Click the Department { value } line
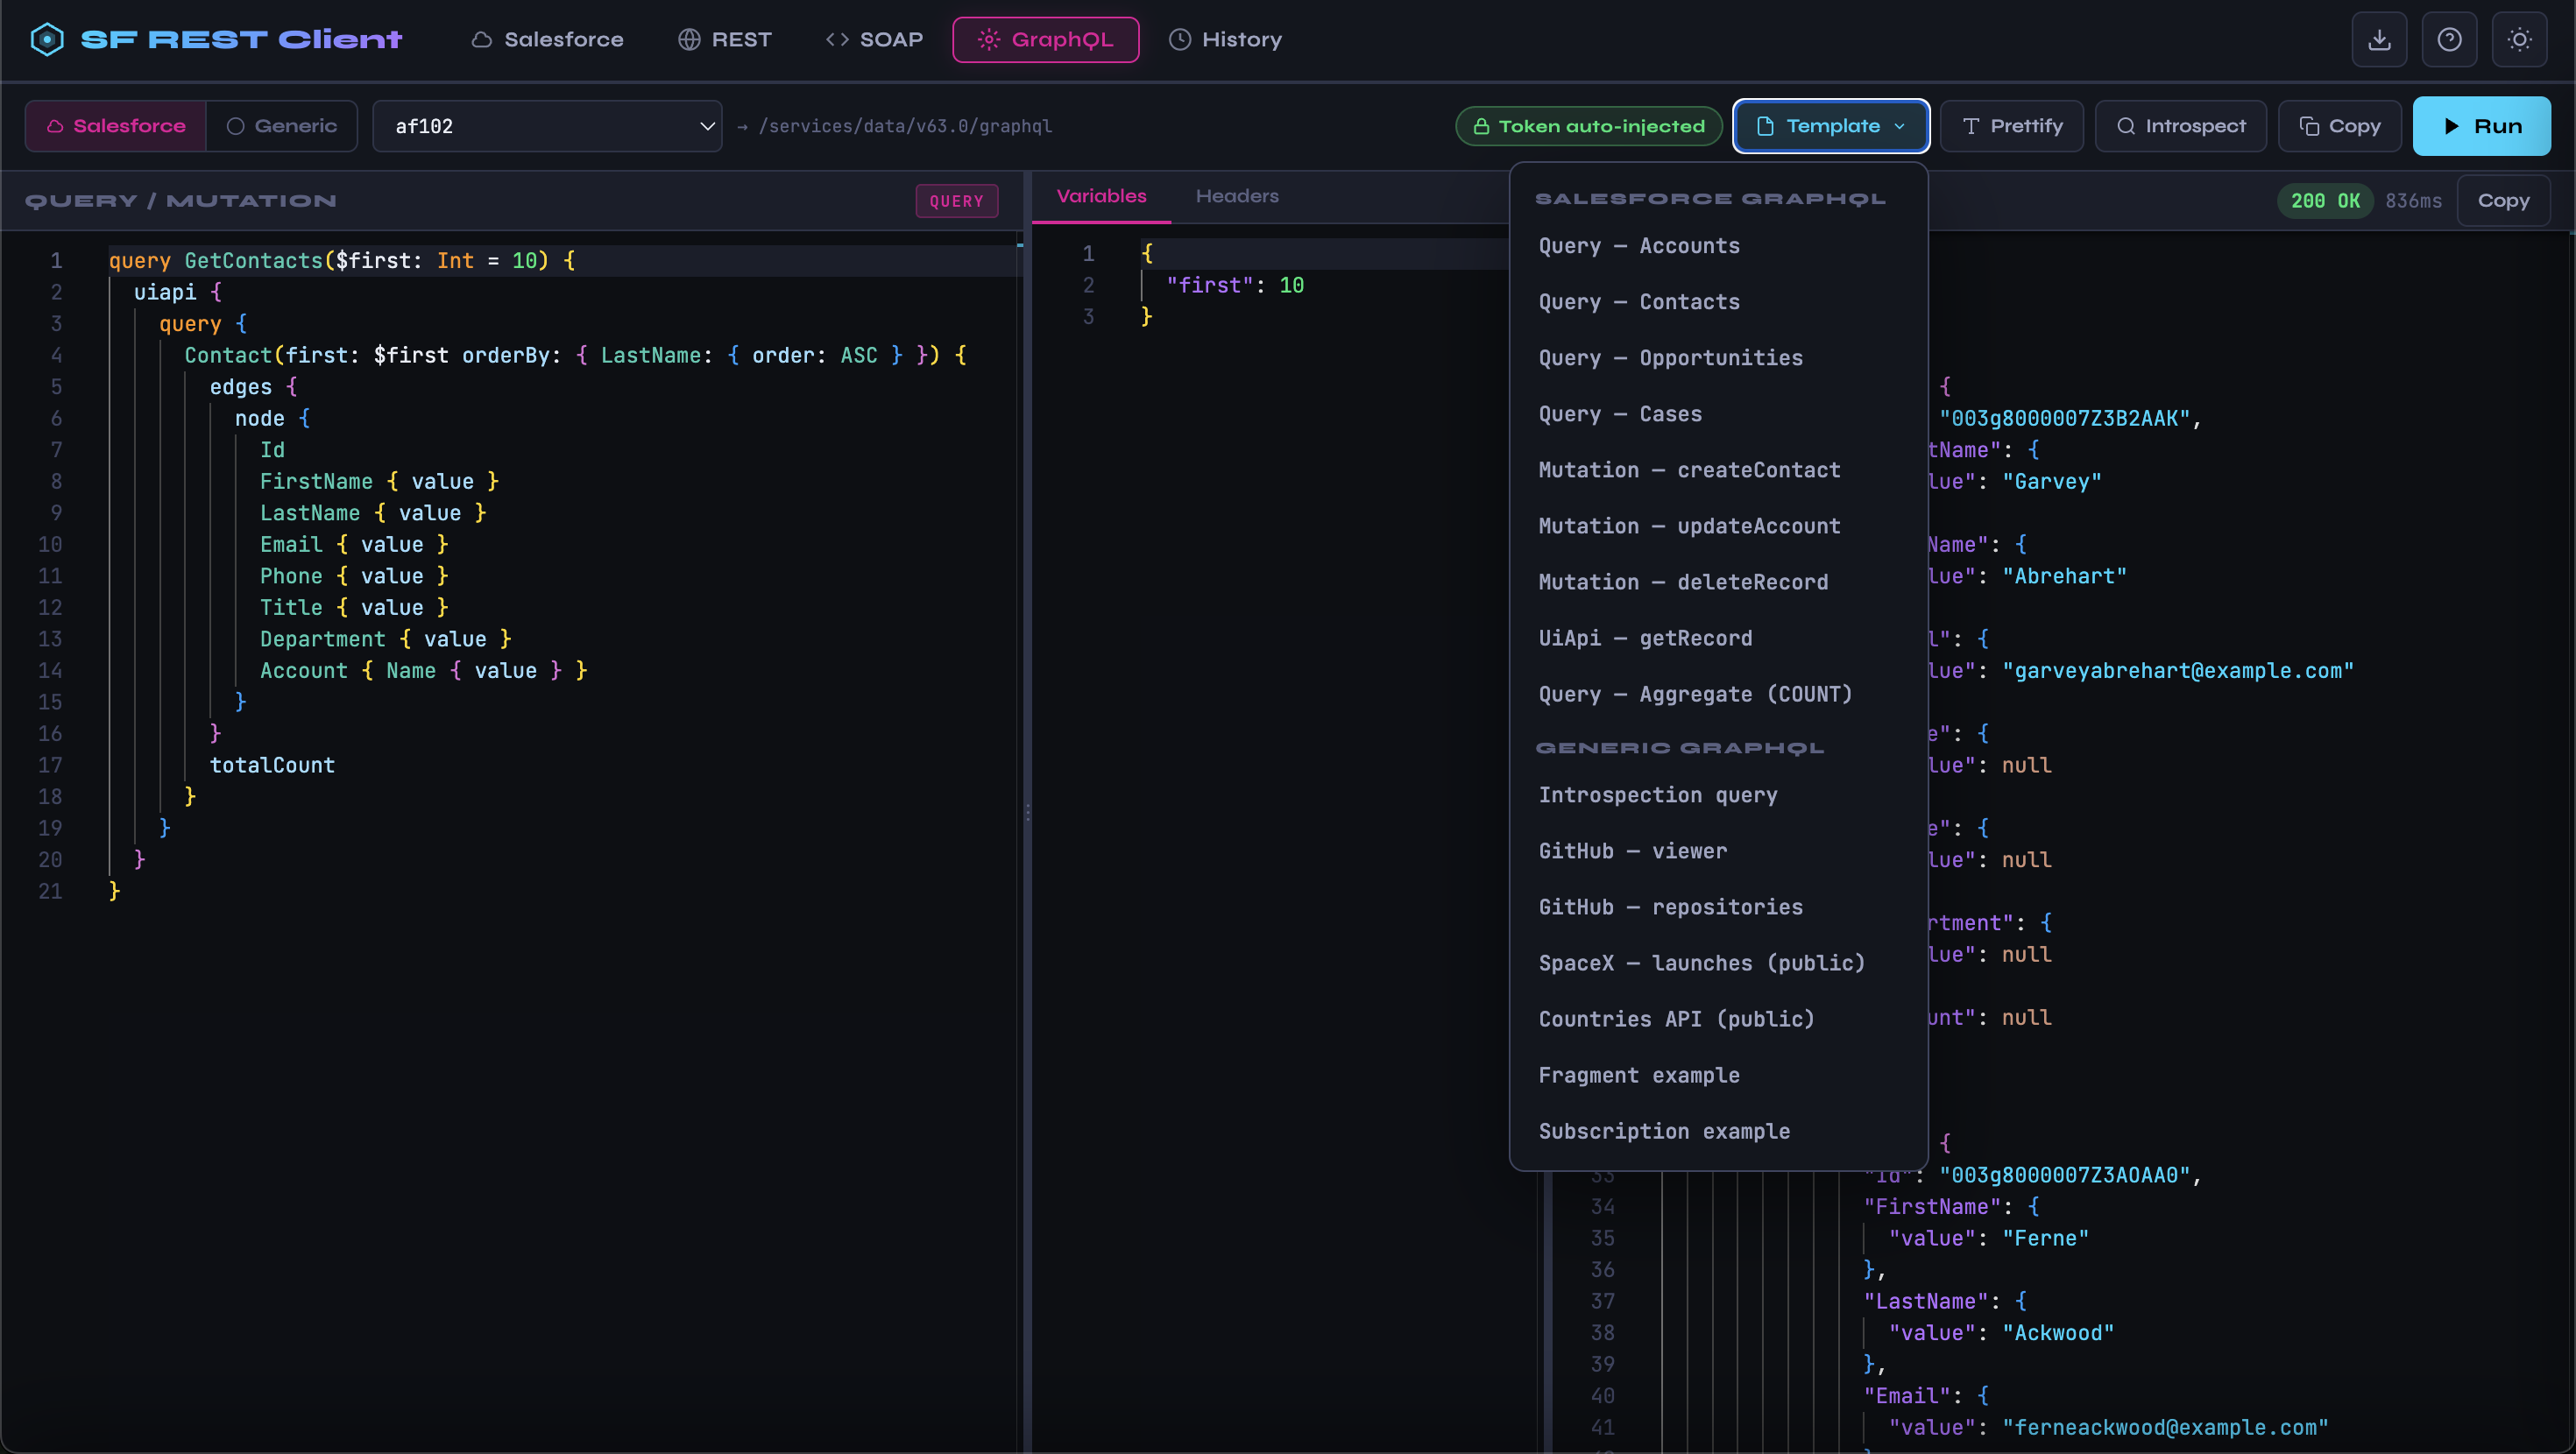The width and height of the screenshot is (2576, 1454). [386, 640]
